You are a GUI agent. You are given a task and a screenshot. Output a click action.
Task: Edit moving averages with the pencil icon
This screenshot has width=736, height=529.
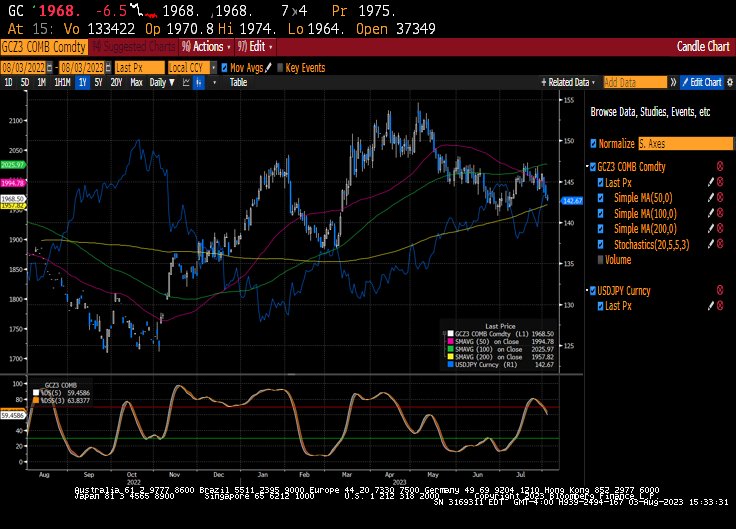268,68
